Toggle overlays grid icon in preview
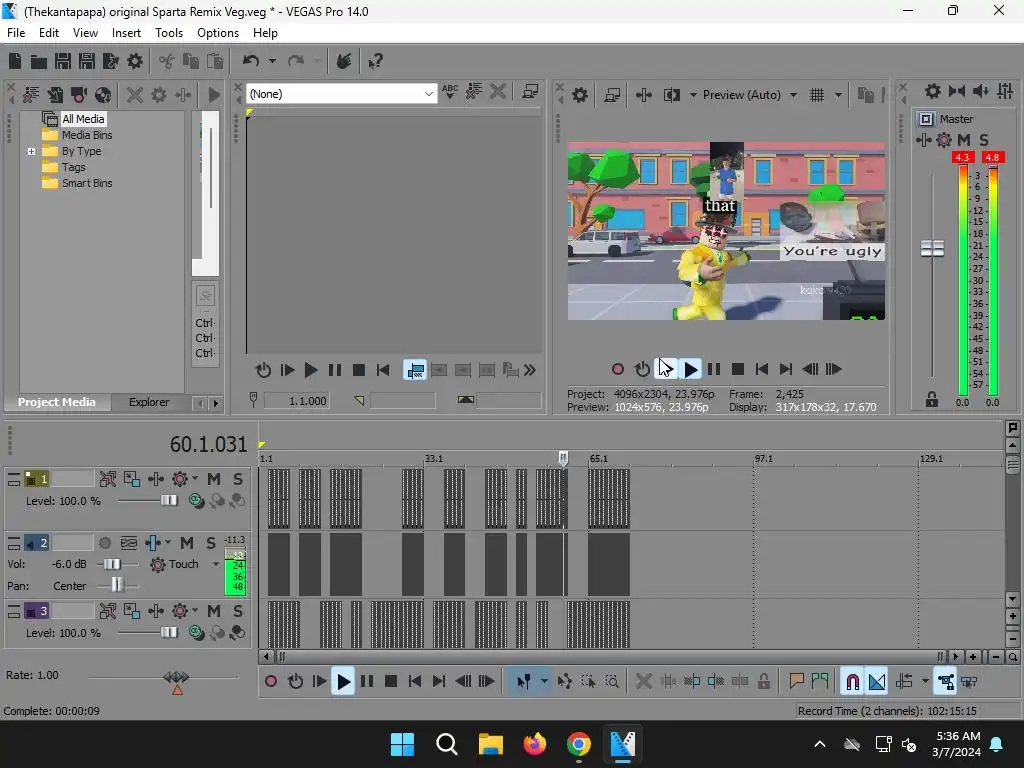The height and width of the screenshot is (768, 1024). [x=816, y=95]
